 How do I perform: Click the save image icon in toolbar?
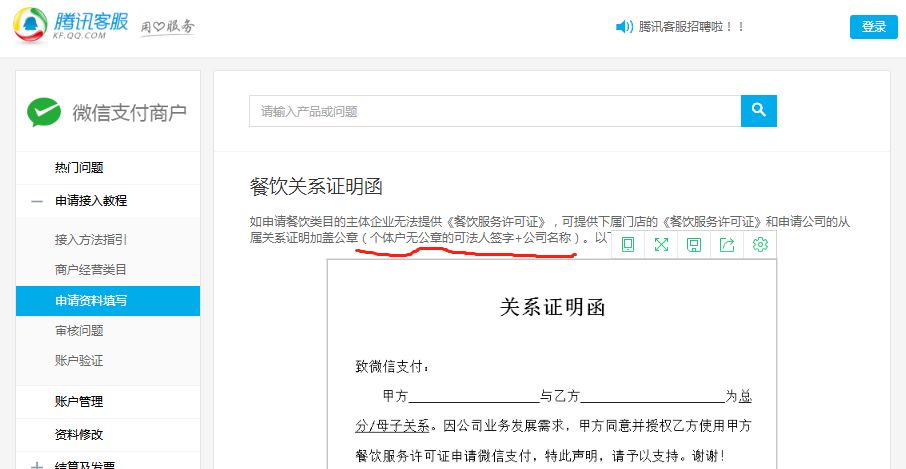[694, 245]
